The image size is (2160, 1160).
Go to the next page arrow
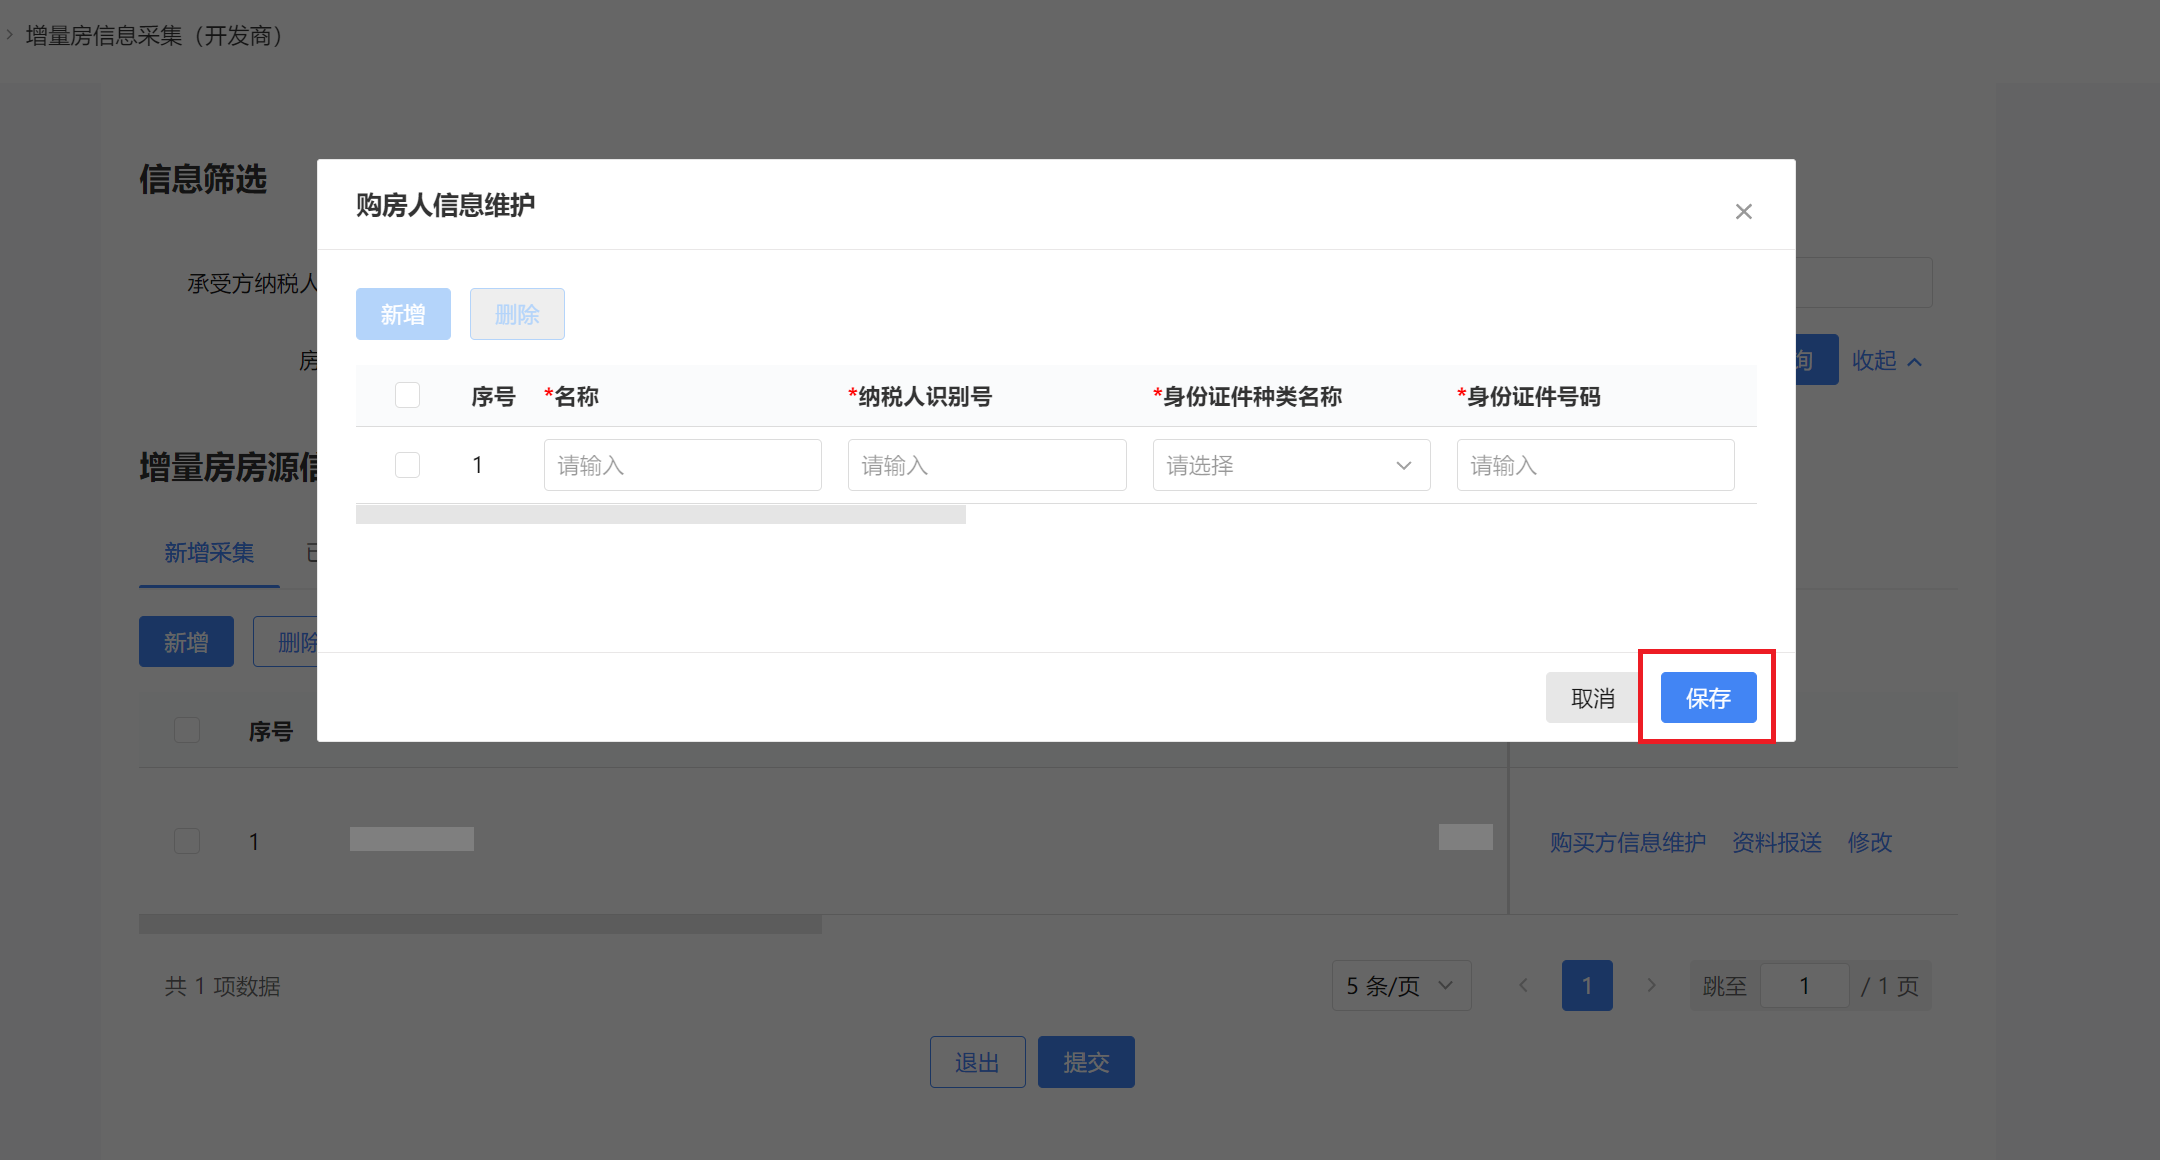1651,986
